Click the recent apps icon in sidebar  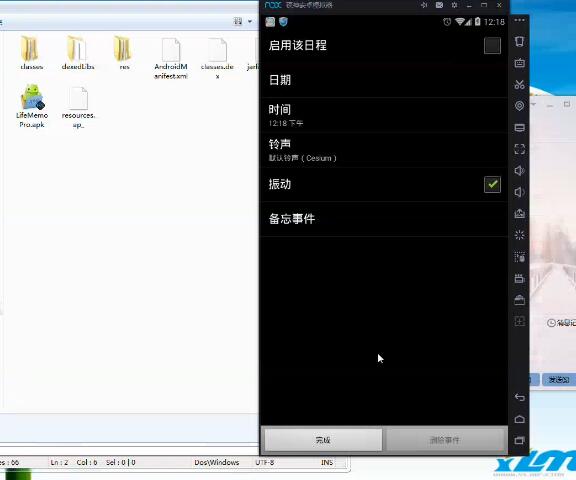tap(519, 440)
